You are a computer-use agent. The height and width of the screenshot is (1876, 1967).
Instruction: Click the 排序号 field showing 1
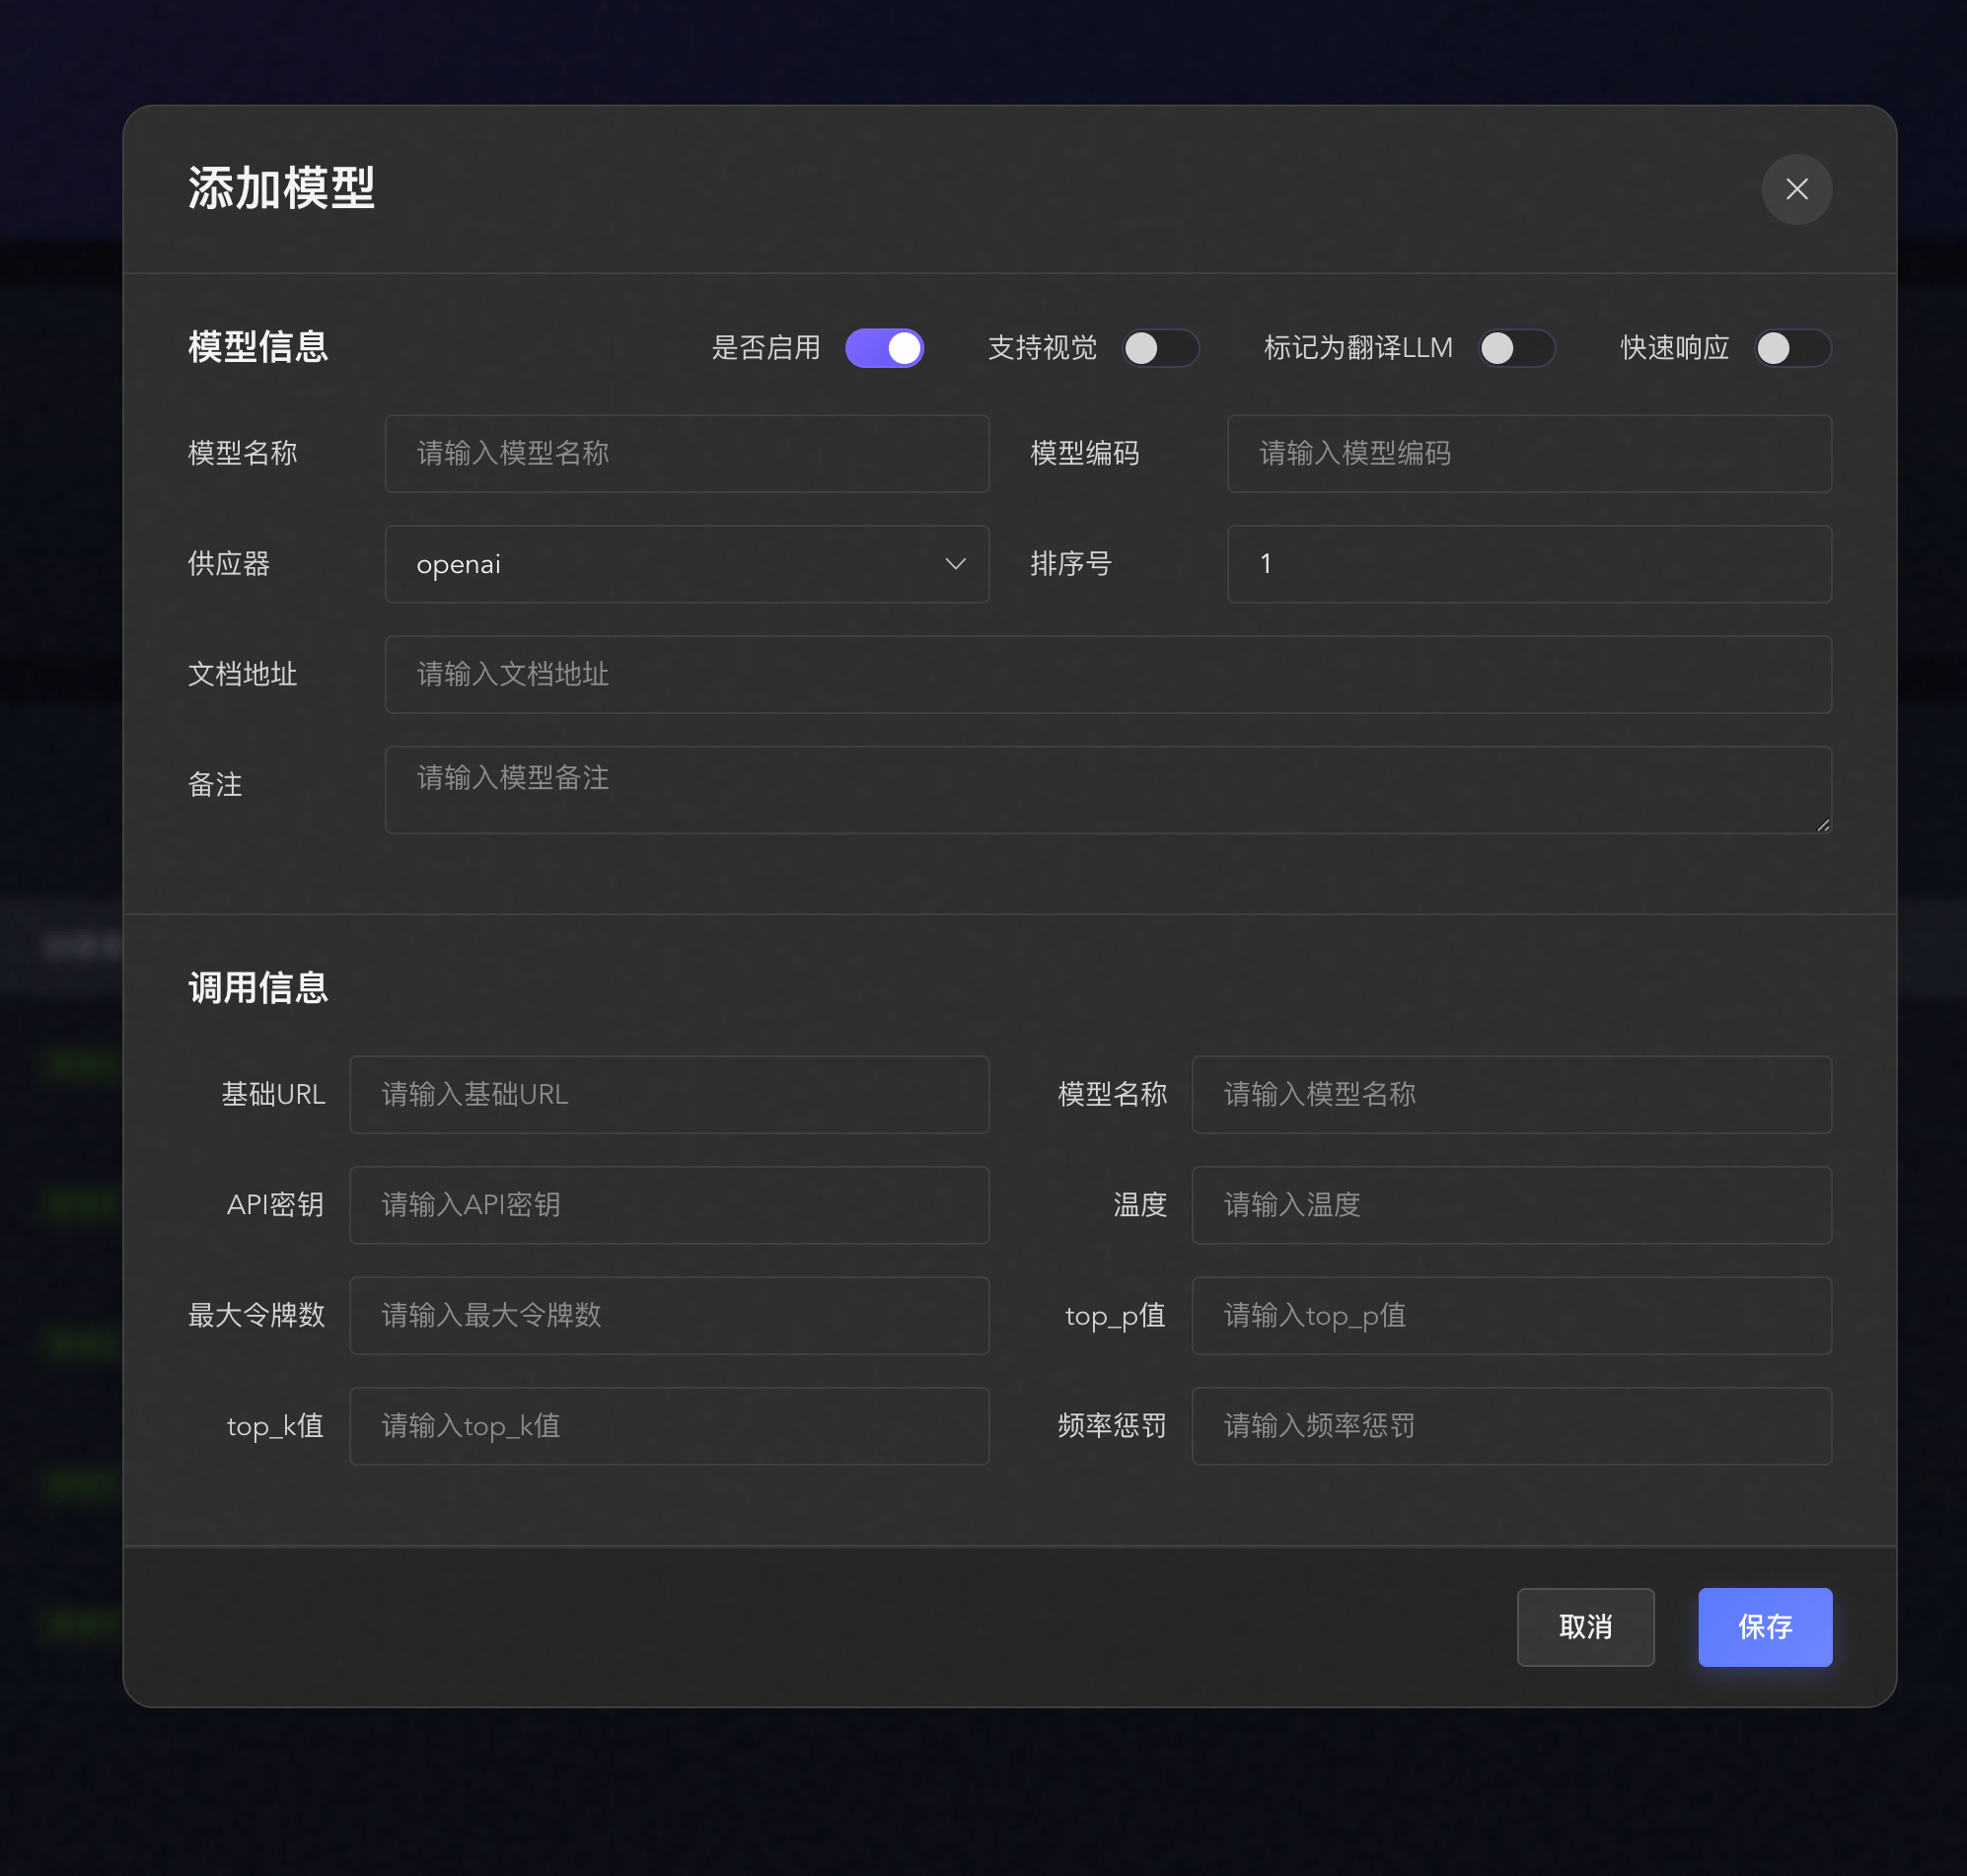click(1529, 564)
